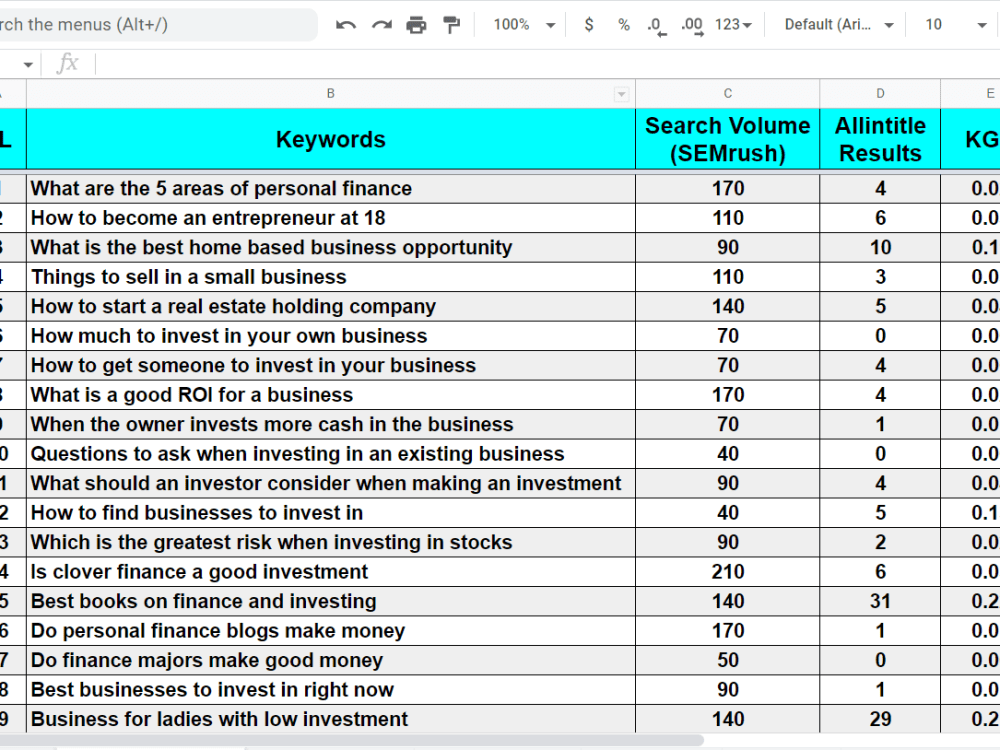This screenshot has height=750, width=1000.
Task: Select 'What is a good ROI for a business'
Action: (330, 395)
